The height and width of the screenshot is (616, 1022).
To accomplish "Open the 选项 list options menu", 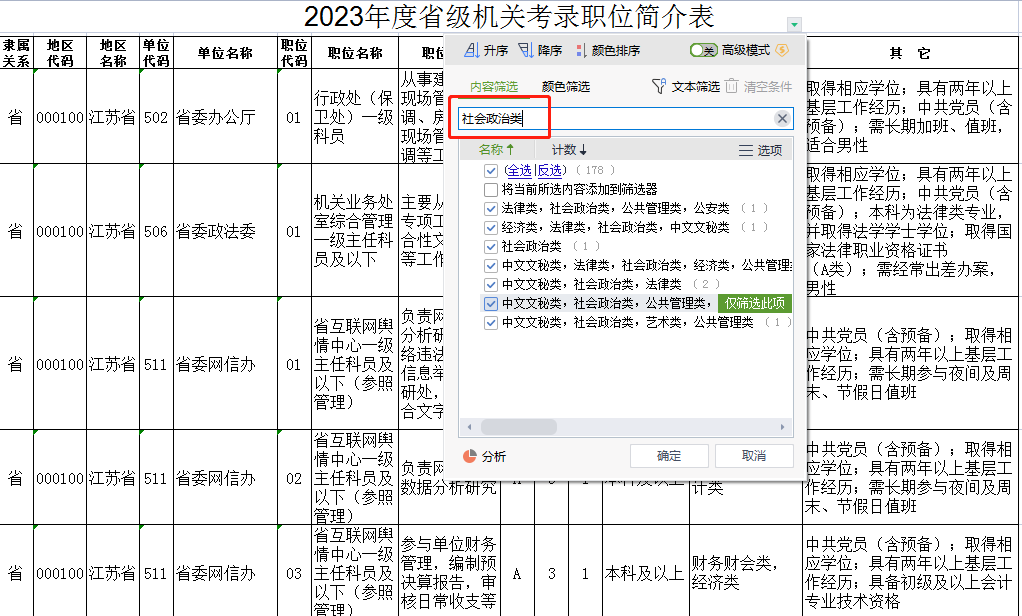I will (x=760, y=151).
